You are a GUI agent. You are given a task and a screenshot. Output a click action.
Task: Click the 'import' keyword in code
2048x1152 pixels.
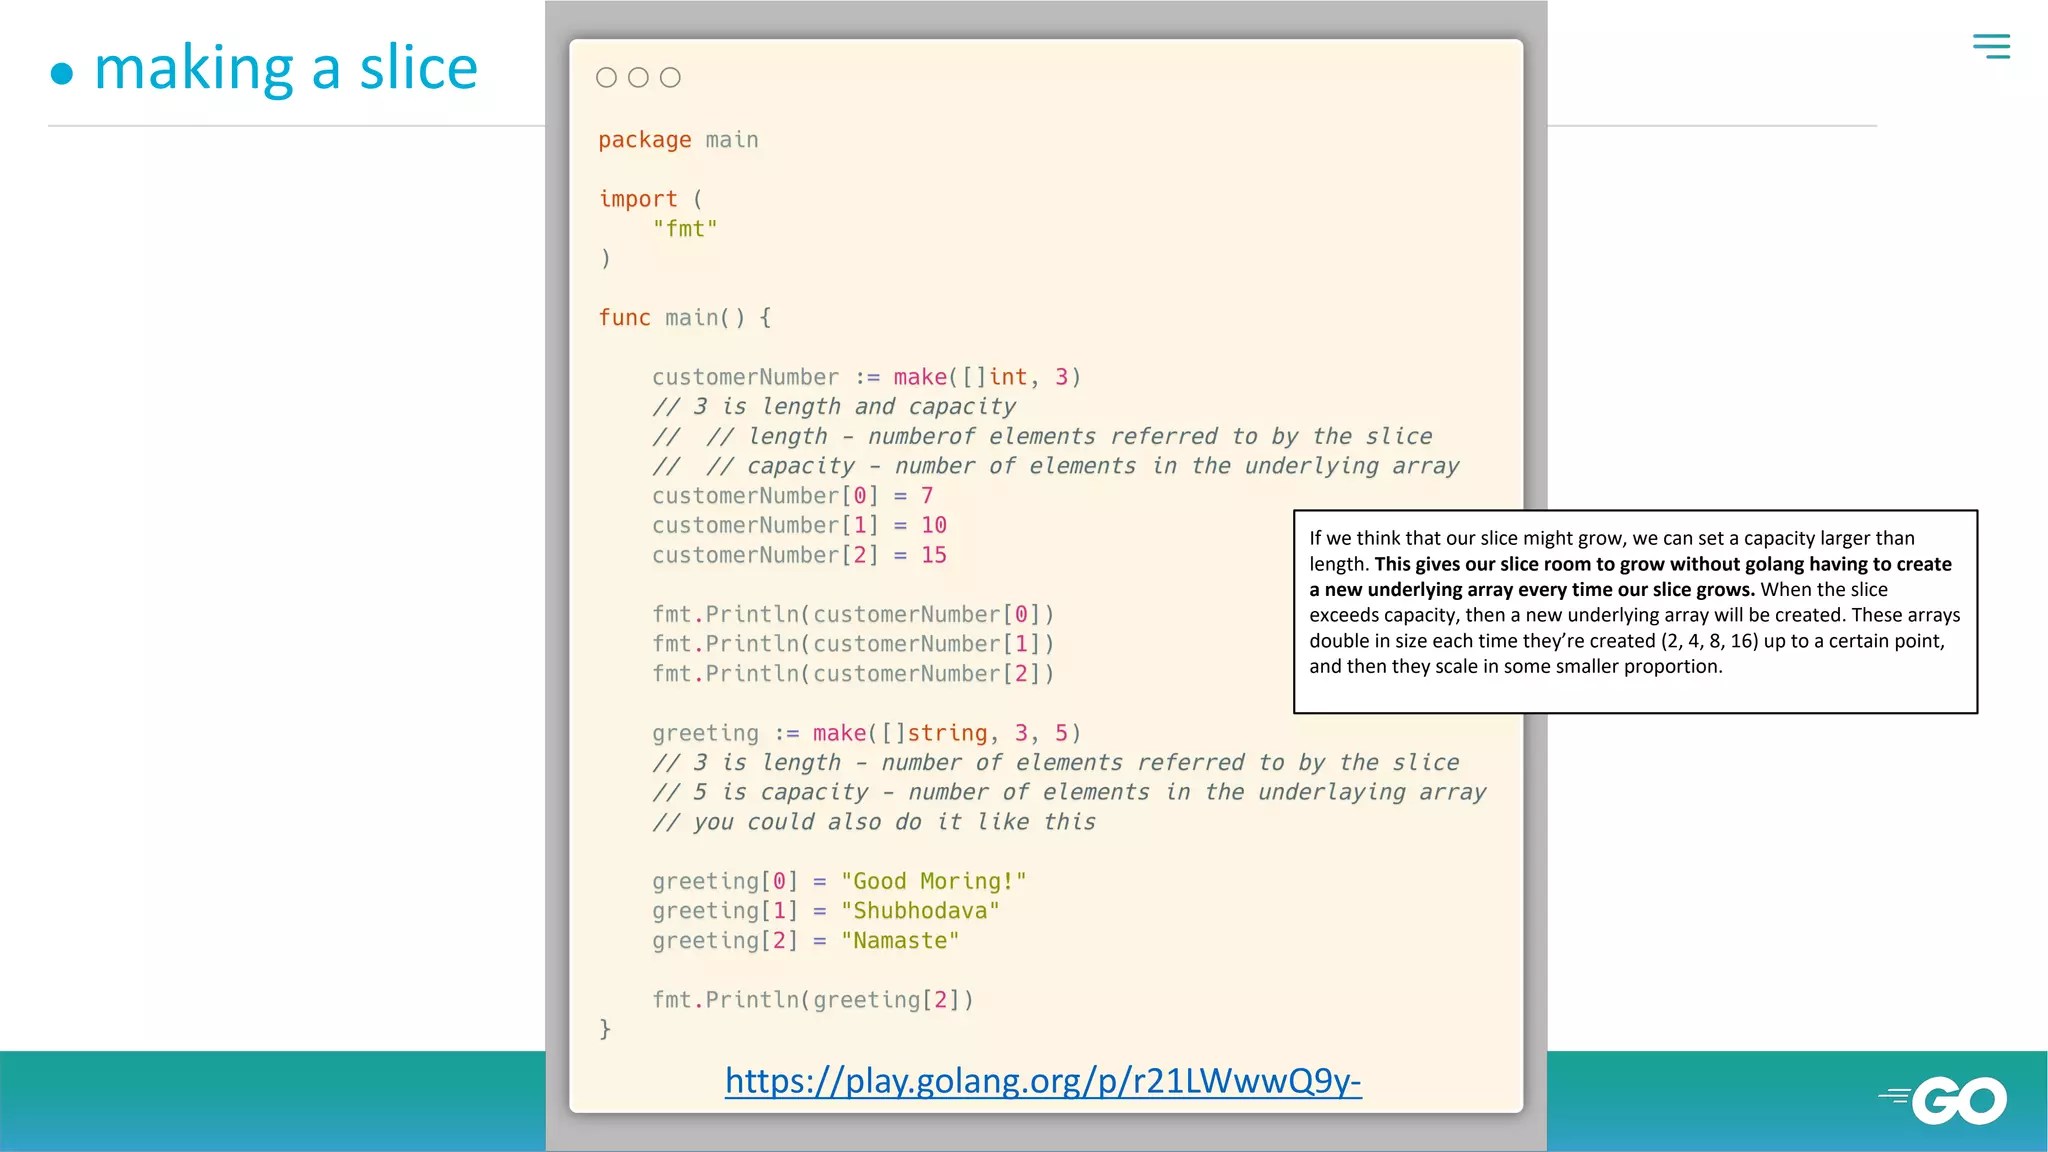pos(638,199)
